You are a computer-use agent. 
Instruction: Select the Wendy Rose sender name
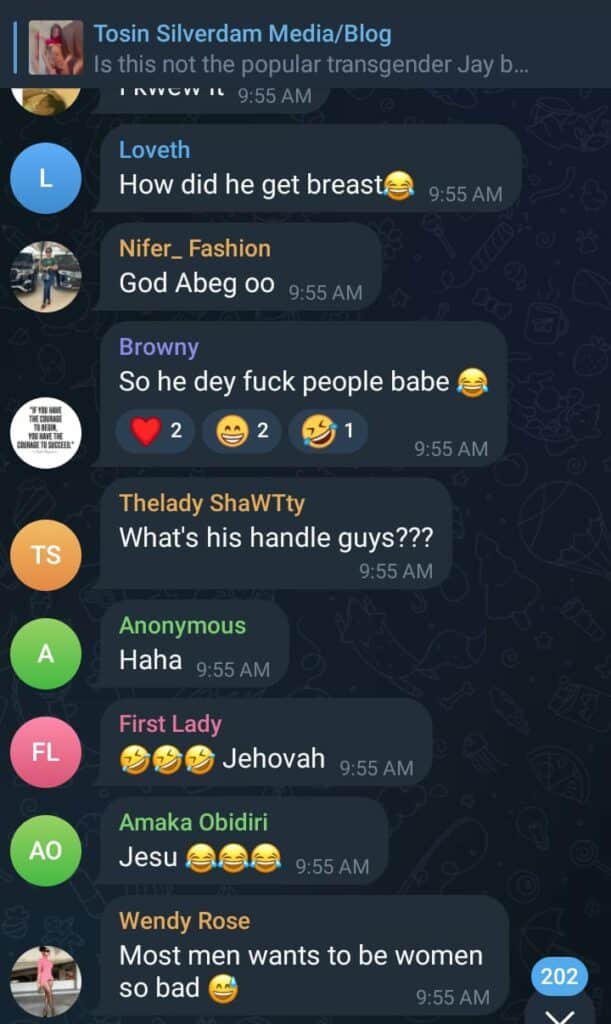(184, 921)
